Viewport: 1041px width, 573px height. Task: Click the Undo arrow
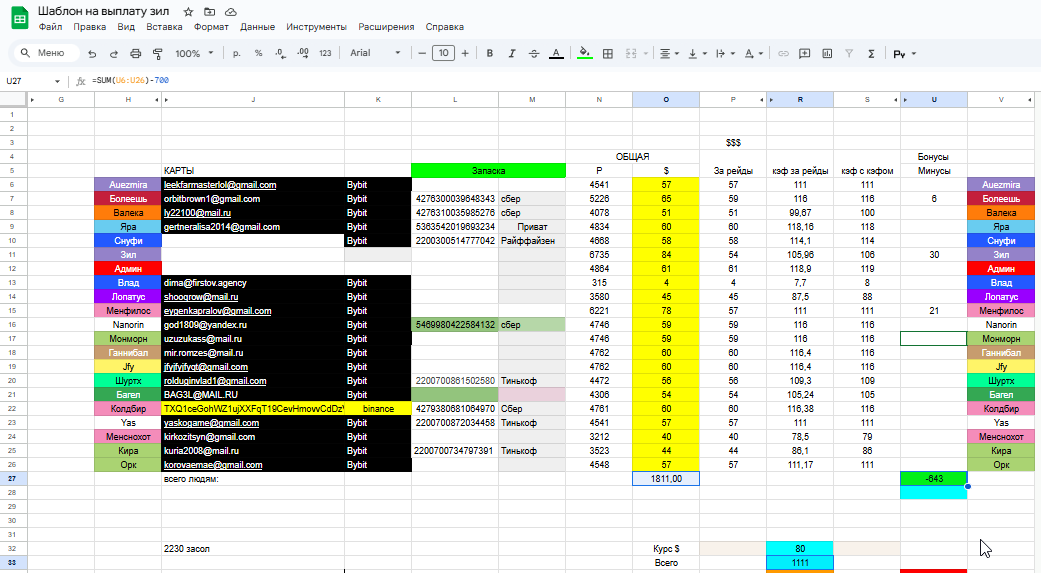tap(92, 53)
